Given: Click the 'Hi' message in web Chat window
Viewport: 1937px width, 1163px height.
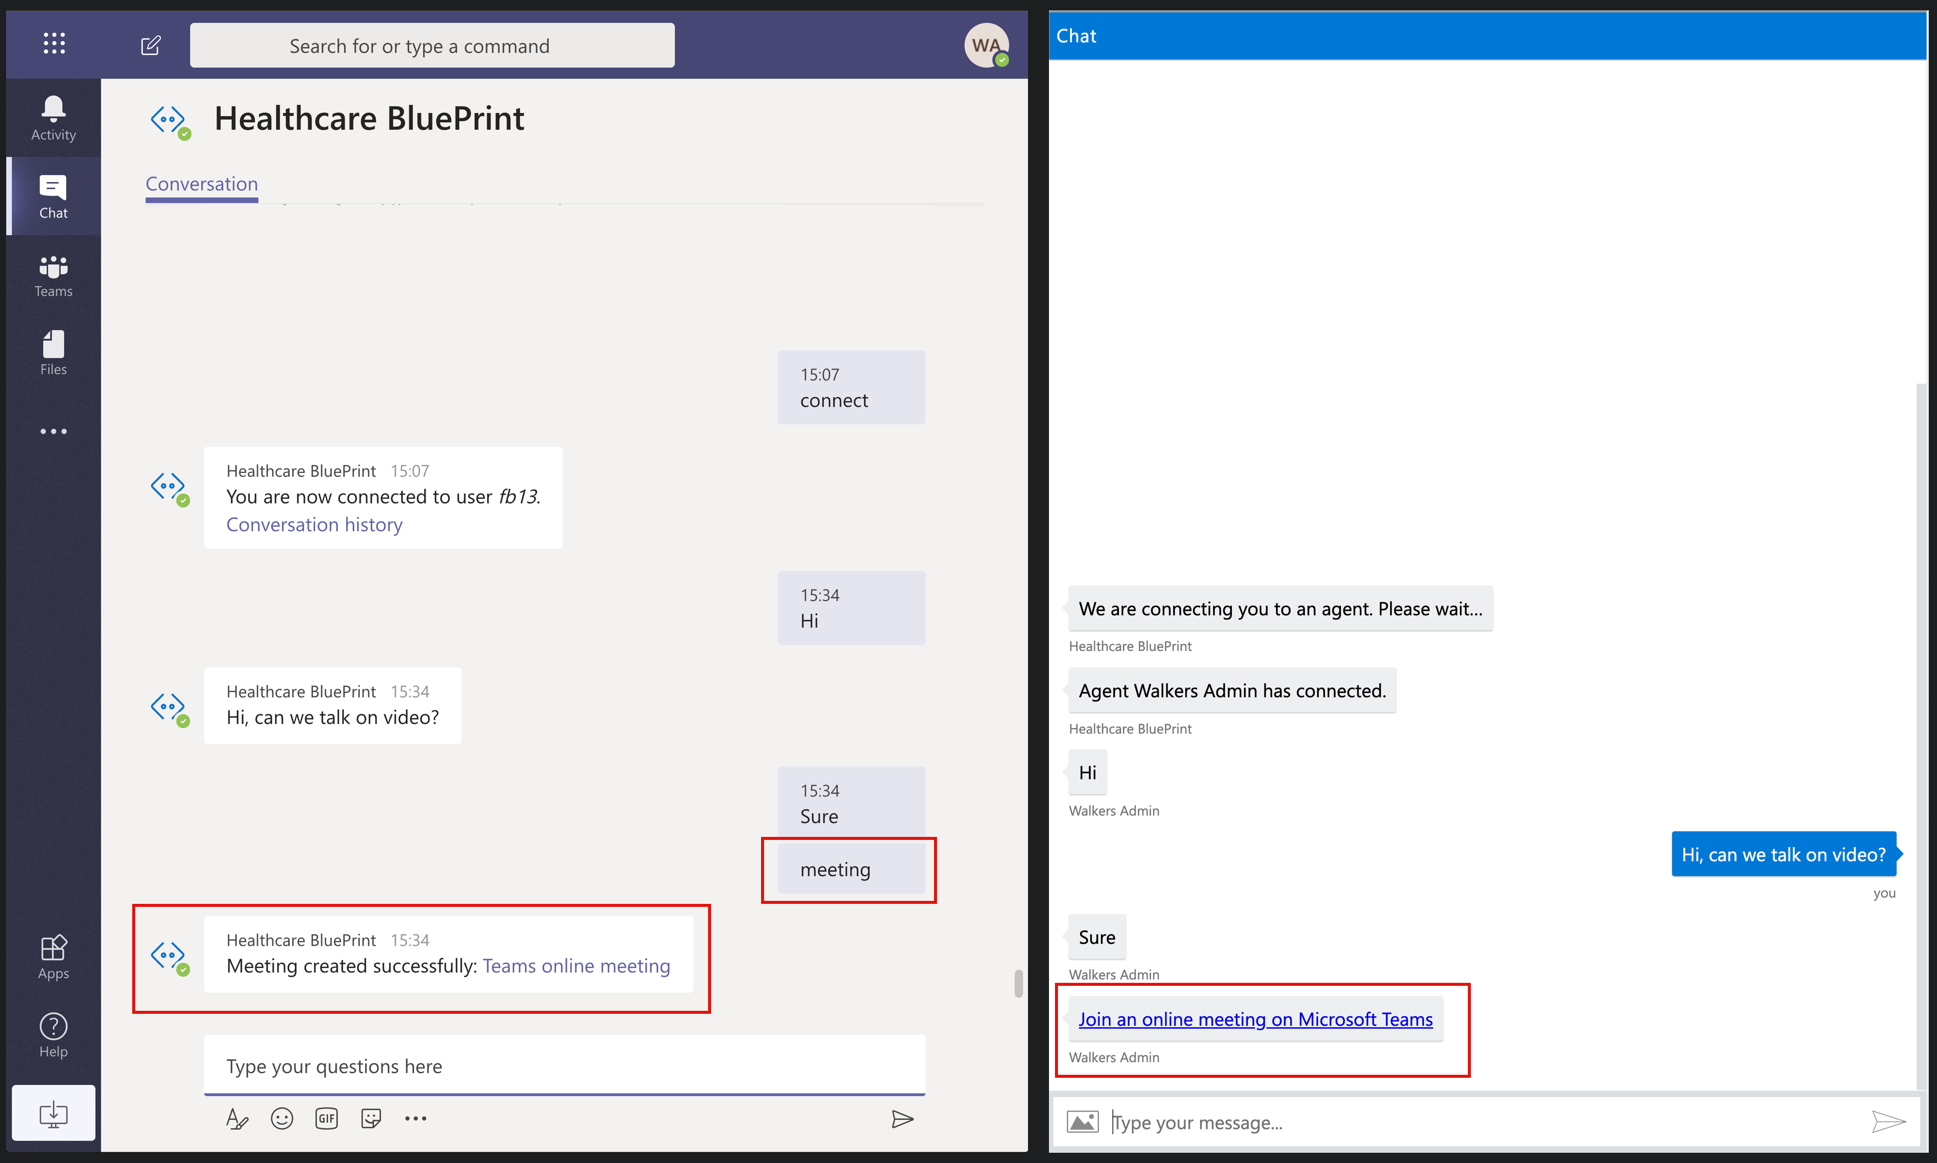Looking at the screenshot, I should (x=1087, y=772).
